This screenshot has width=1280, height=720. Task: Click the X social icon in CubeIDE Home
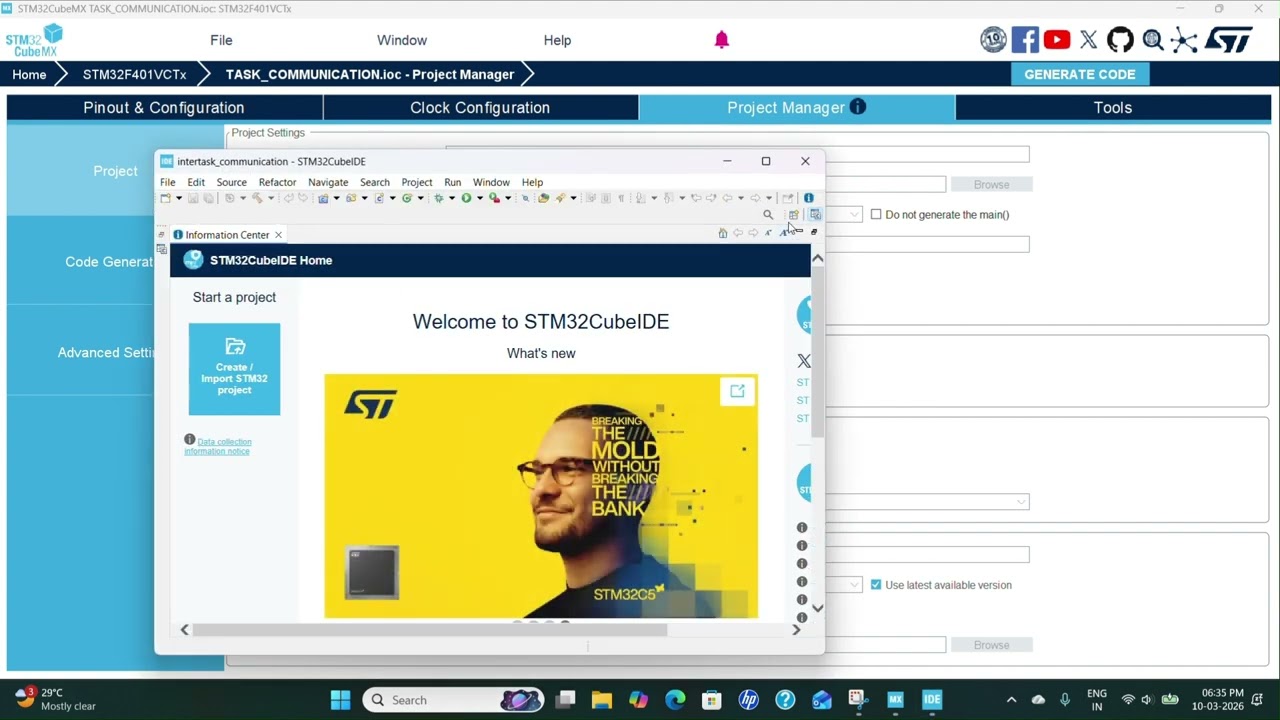coord(804,361)
